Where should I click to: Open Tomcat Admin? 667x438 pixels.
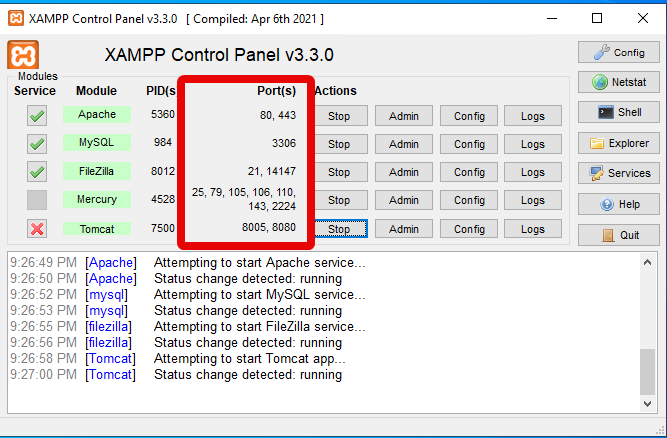404,229
